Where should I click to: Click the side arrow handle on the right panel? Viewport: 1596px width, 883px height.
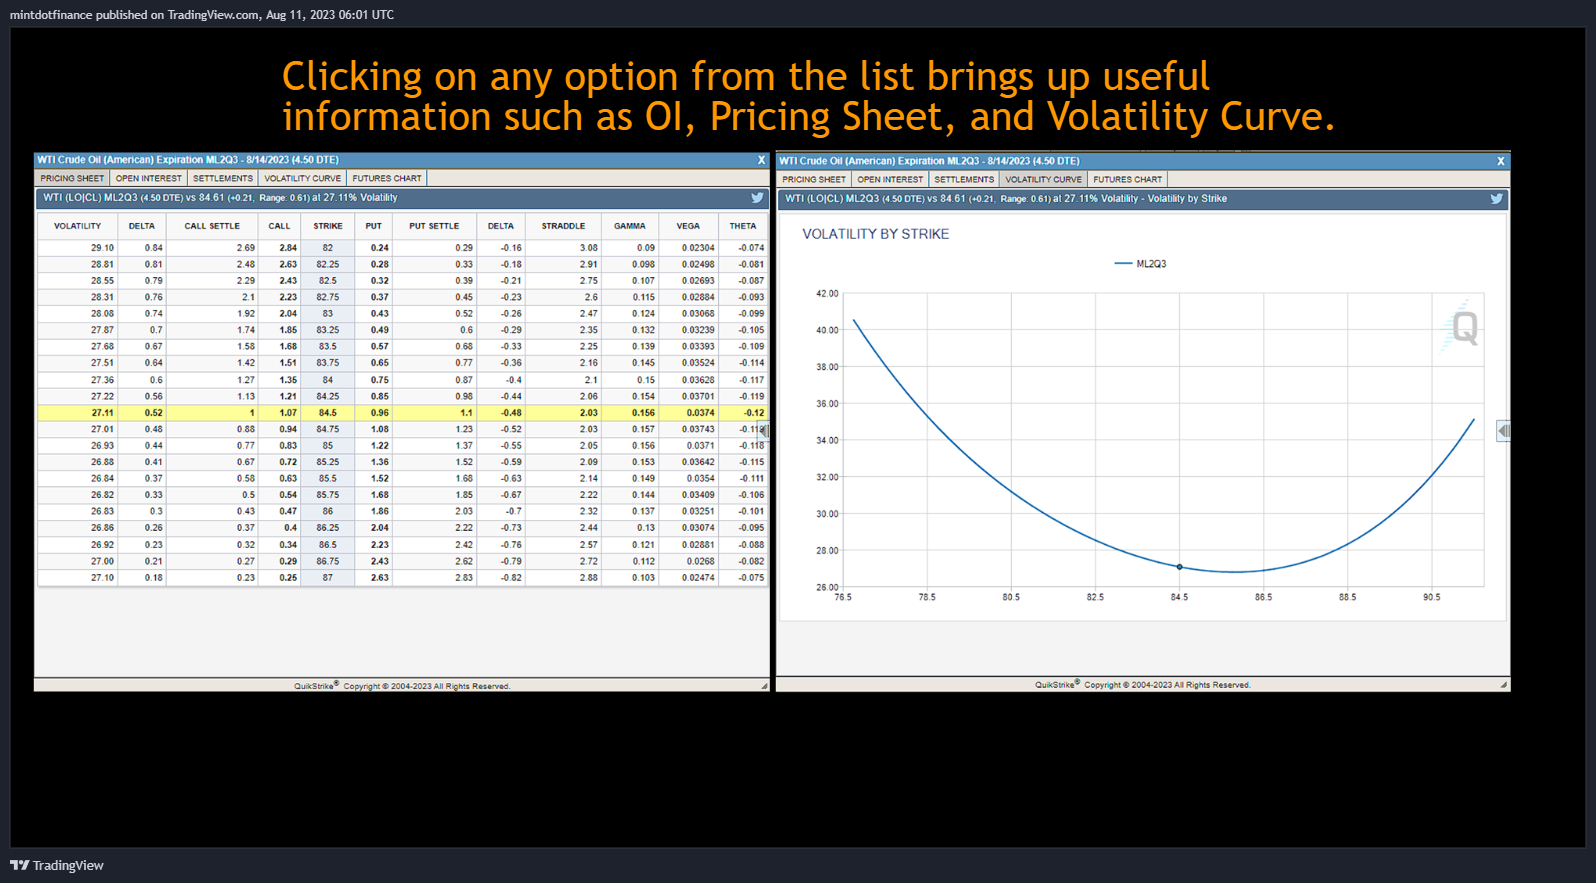[1503, 431]
